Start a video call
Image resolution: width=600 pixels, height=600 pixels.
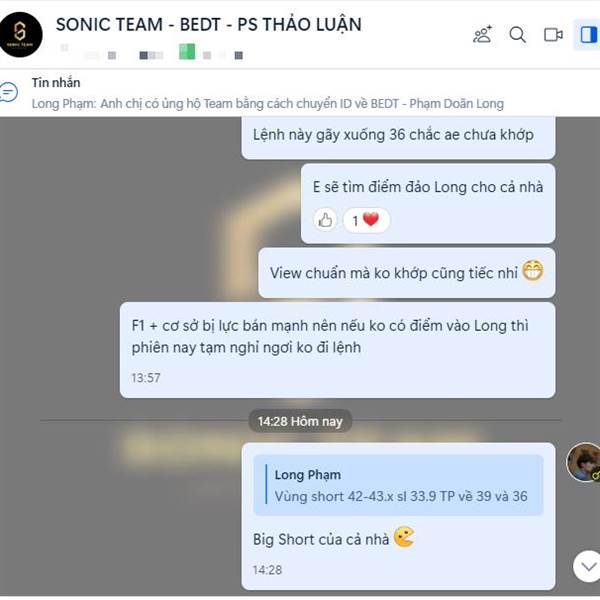click(x=553, y=35)
